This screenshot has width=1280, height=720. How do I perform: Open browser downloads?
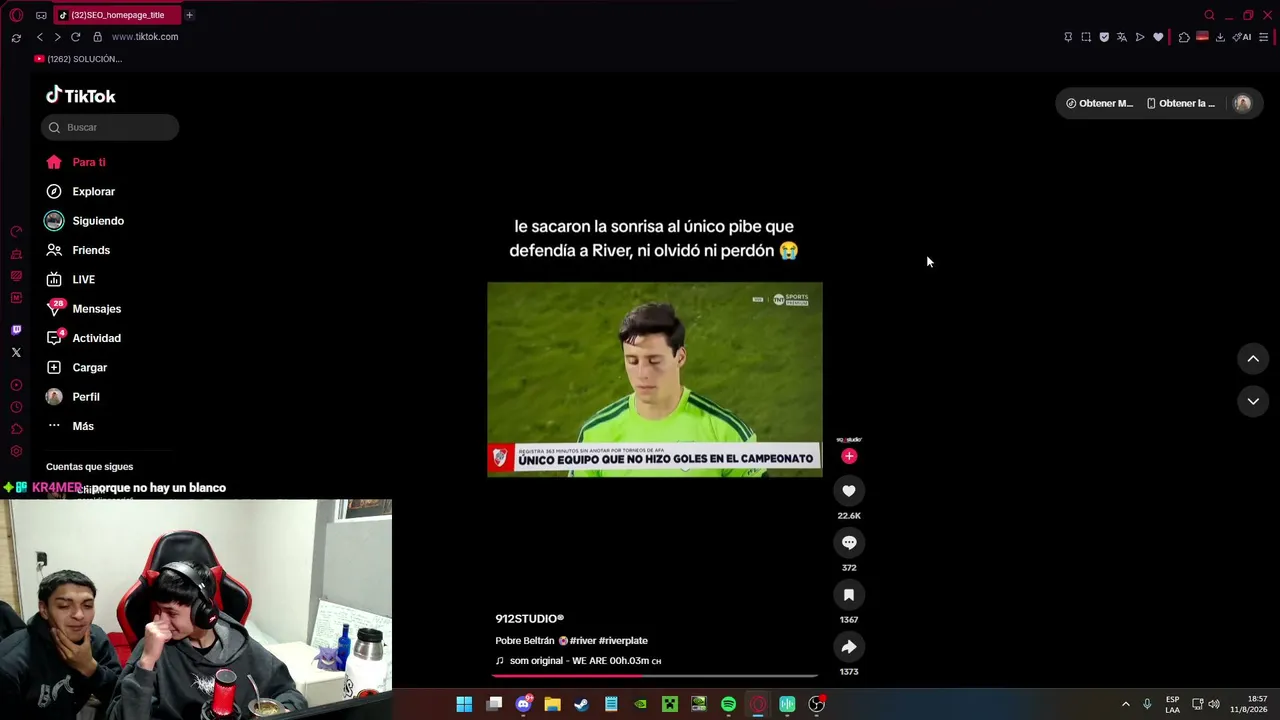1220,37
